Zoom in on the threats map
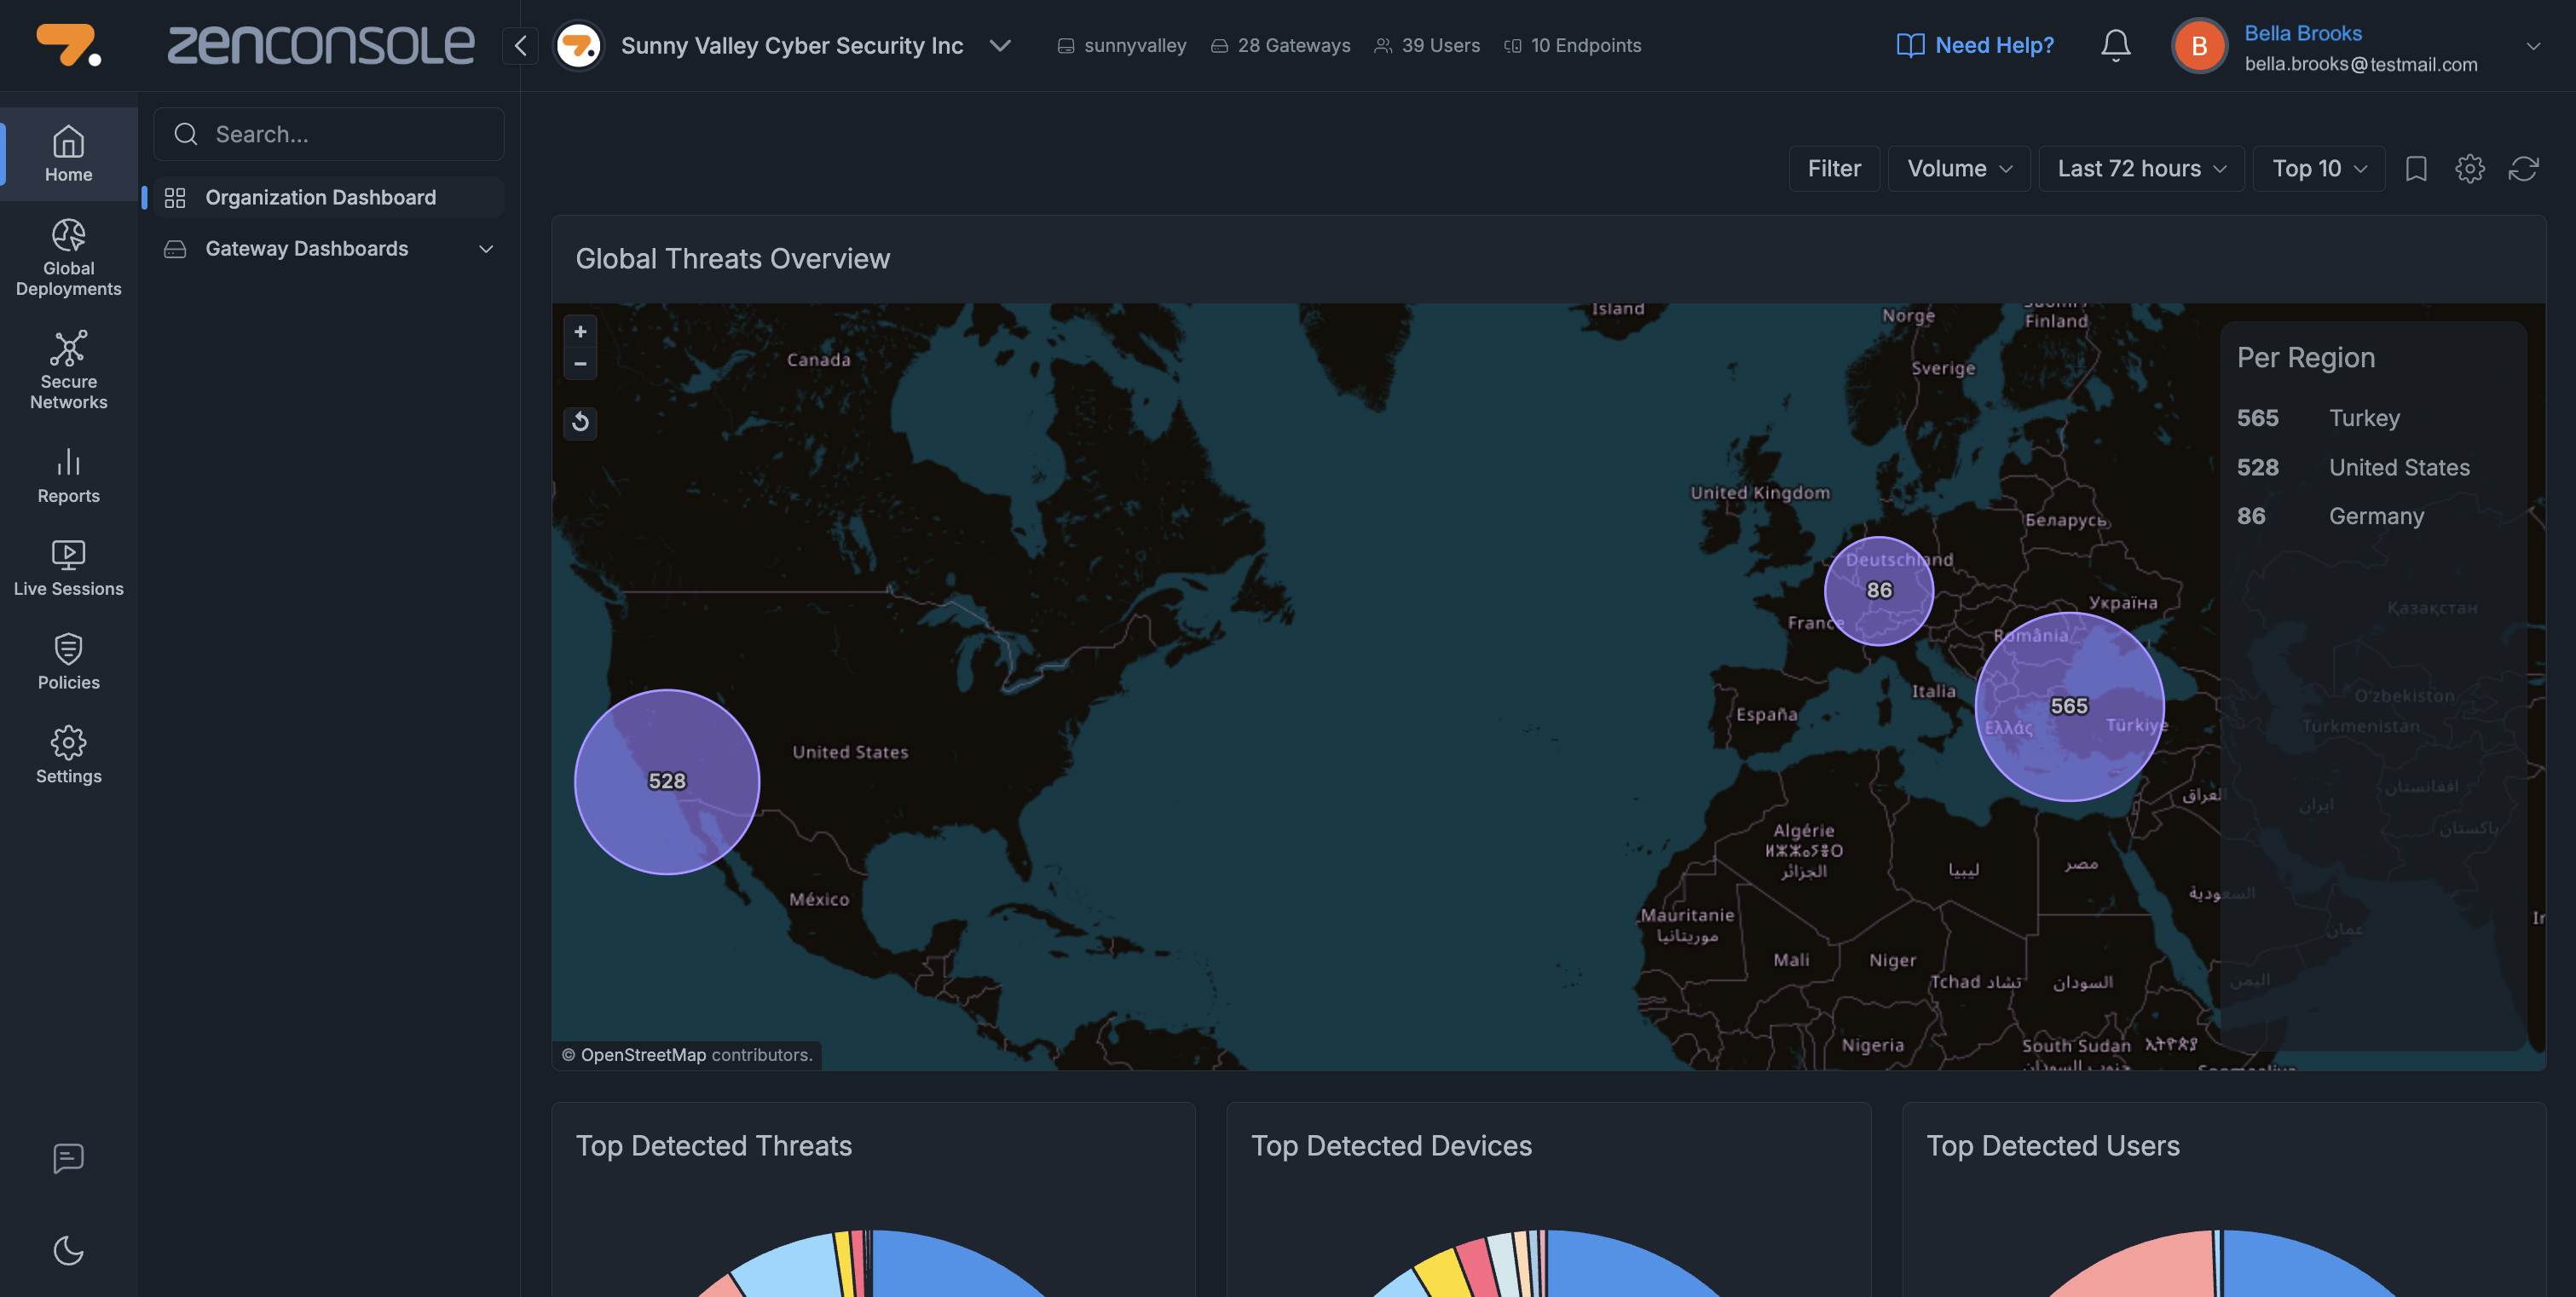The height and width of the screenshot is (1297, 2576). [x=580, y=331]
